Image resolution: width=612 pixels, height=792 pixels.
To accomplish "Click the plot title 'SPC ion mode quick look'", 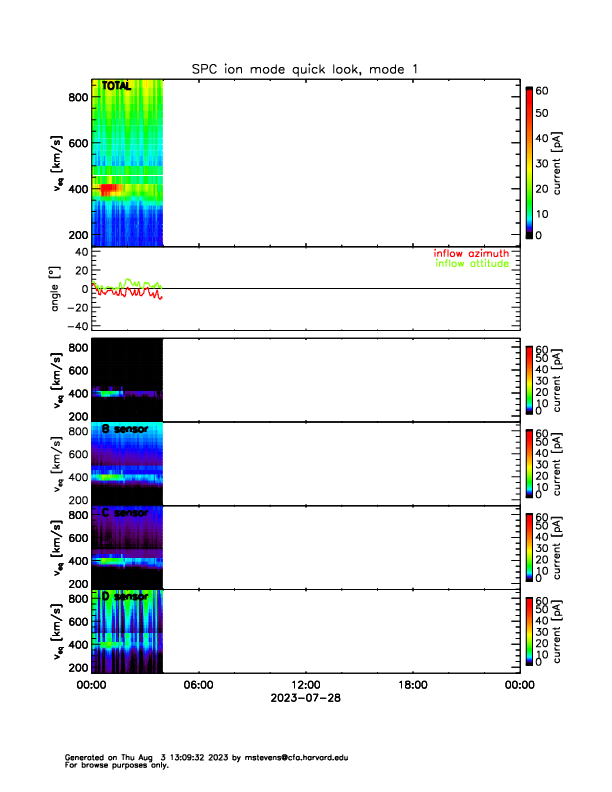I will pos(305,68).
